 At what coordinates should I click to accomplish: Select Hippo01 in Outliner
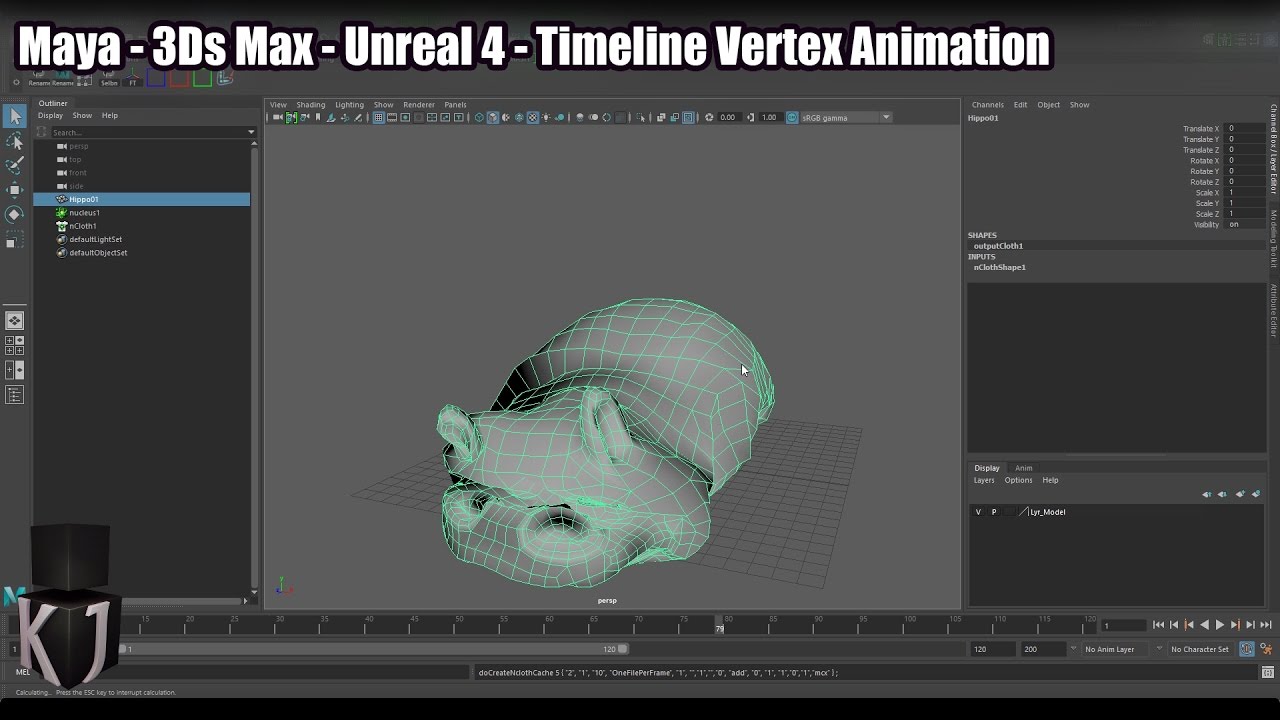tap(141, 199)
